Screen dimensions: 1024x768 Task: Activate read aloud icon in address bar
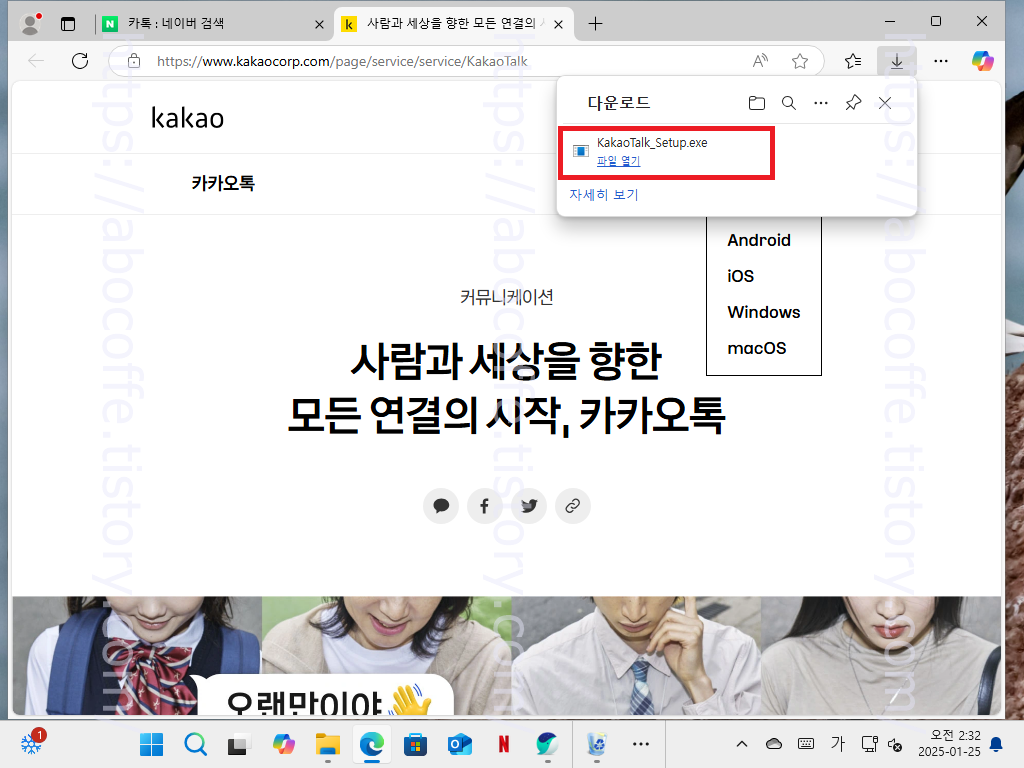coord(760,61)
